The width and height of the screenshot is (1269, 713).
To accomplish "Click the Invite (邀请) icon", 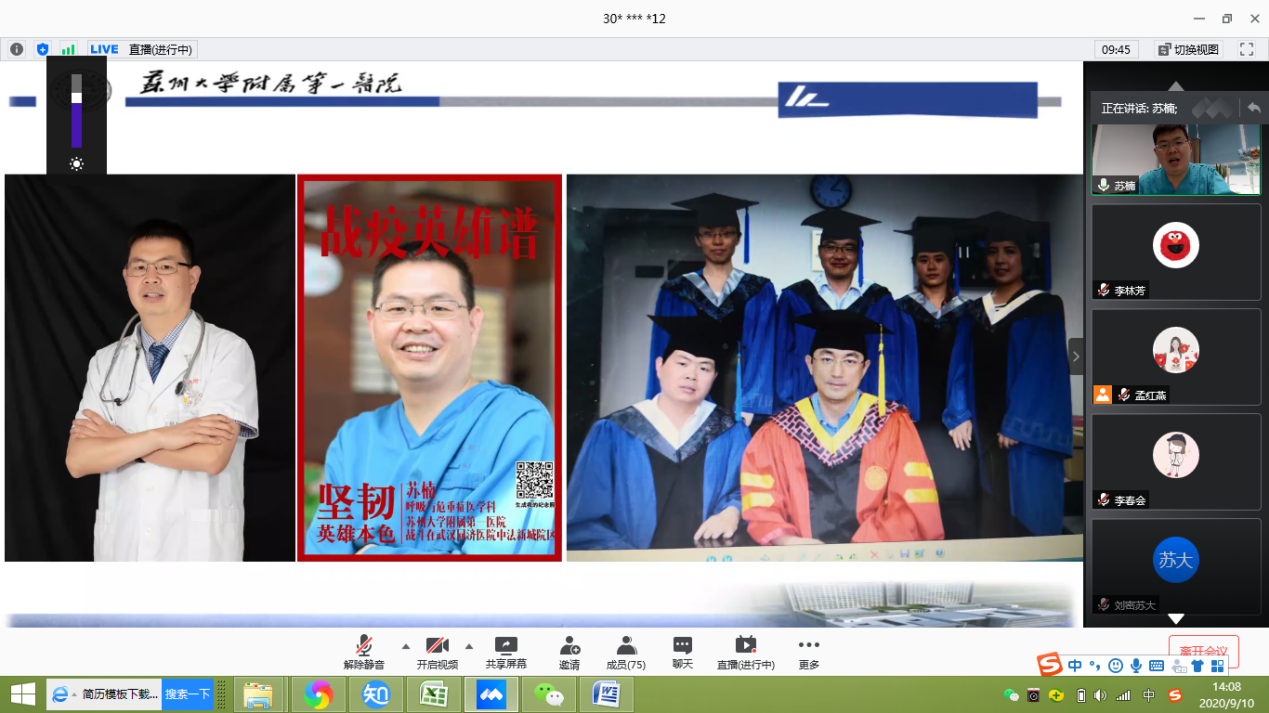I will (x=569, y=653).
